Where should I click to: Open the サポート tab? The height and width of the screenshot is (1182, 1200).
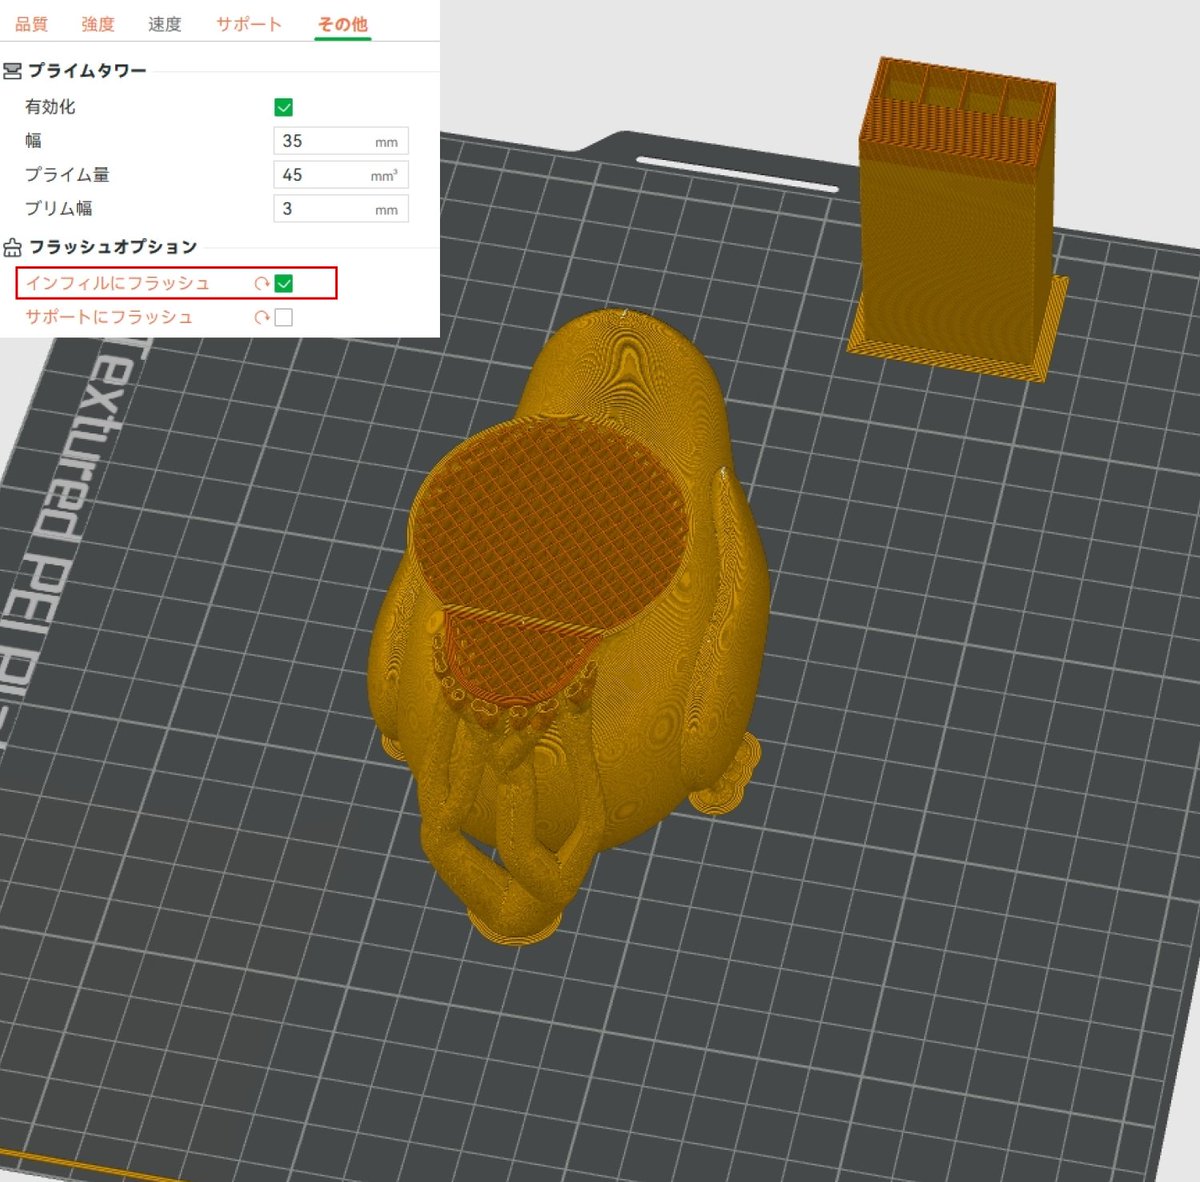pyautogui.click(x=249, y=24)
